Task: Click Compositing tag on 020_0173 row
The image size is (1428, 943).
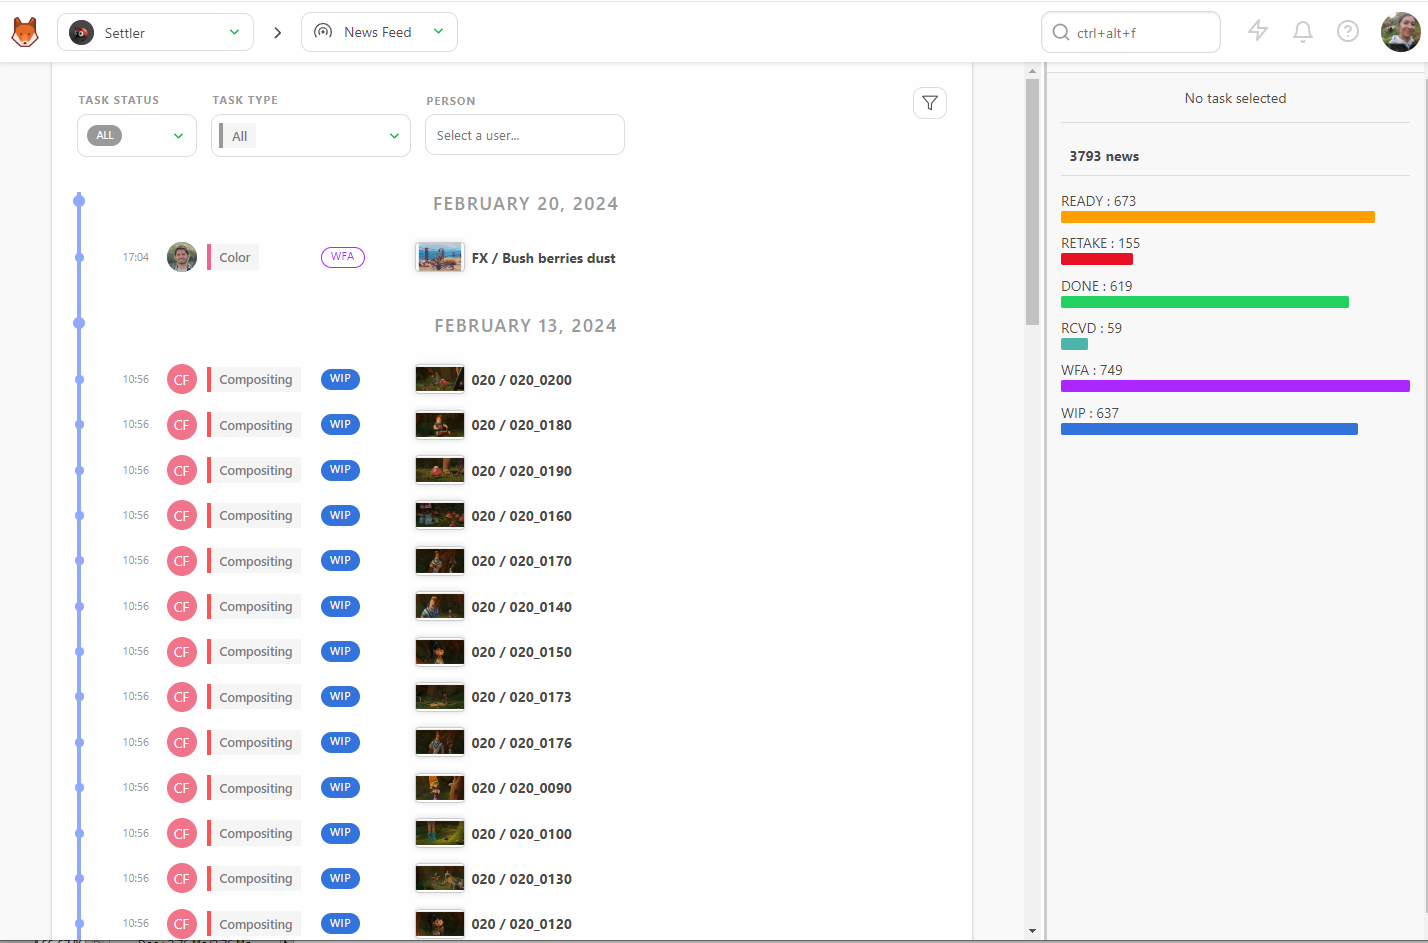Action: 255,697
